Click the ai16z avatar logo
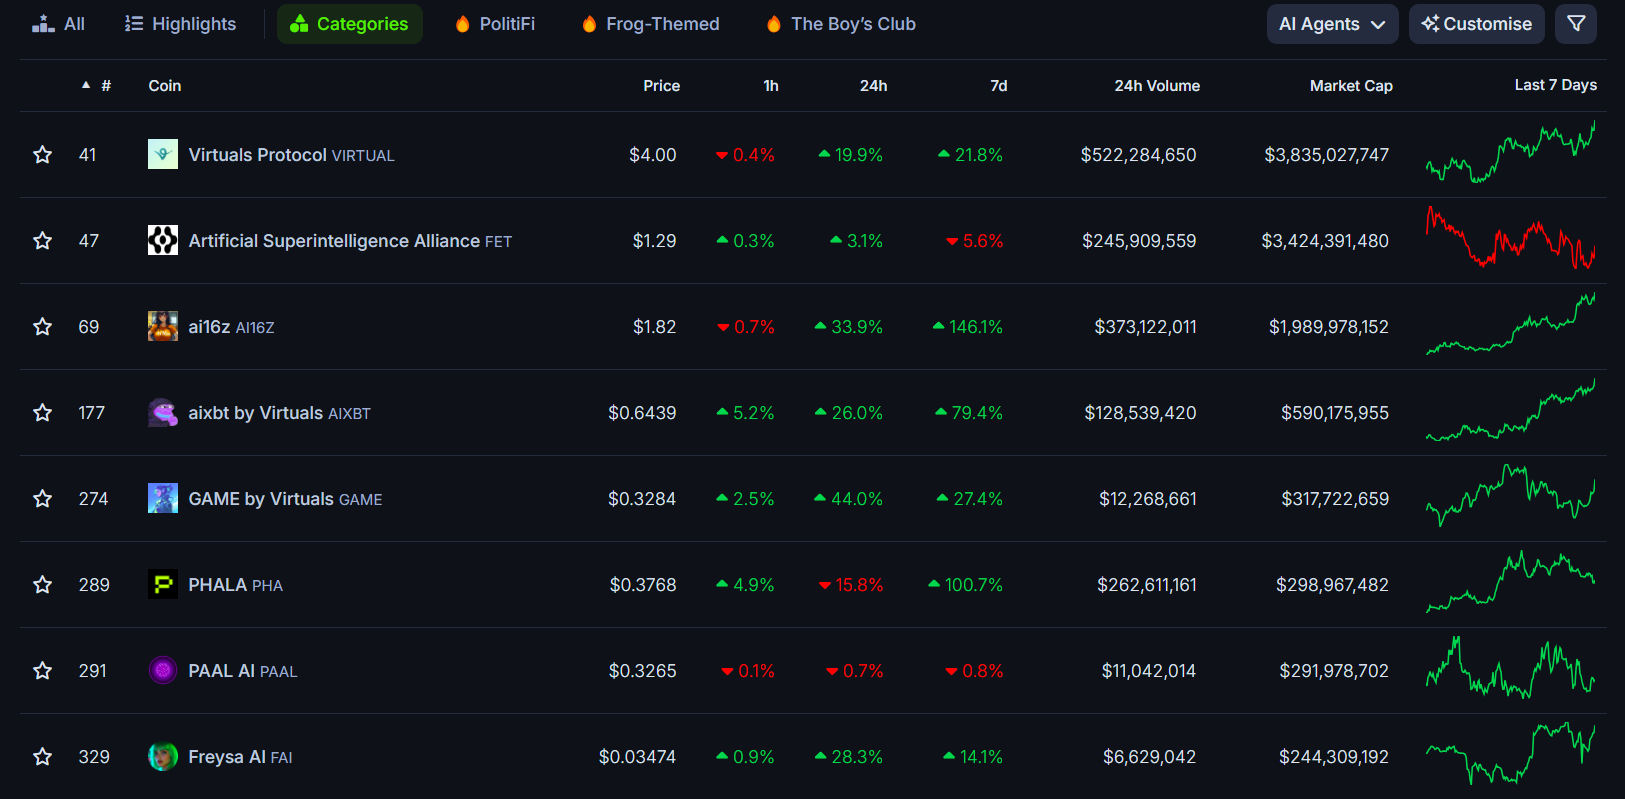This screenshot has height=799, width=1625. coord(163,326)
